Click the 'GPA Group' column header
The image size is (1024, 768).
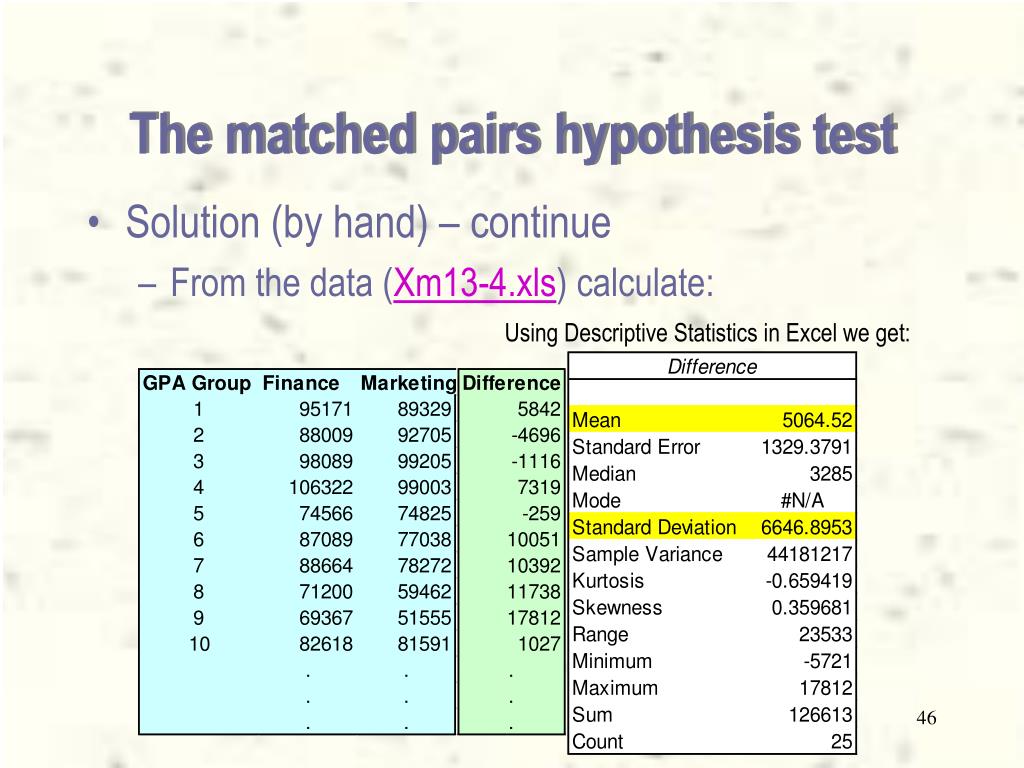click(197, 383)
